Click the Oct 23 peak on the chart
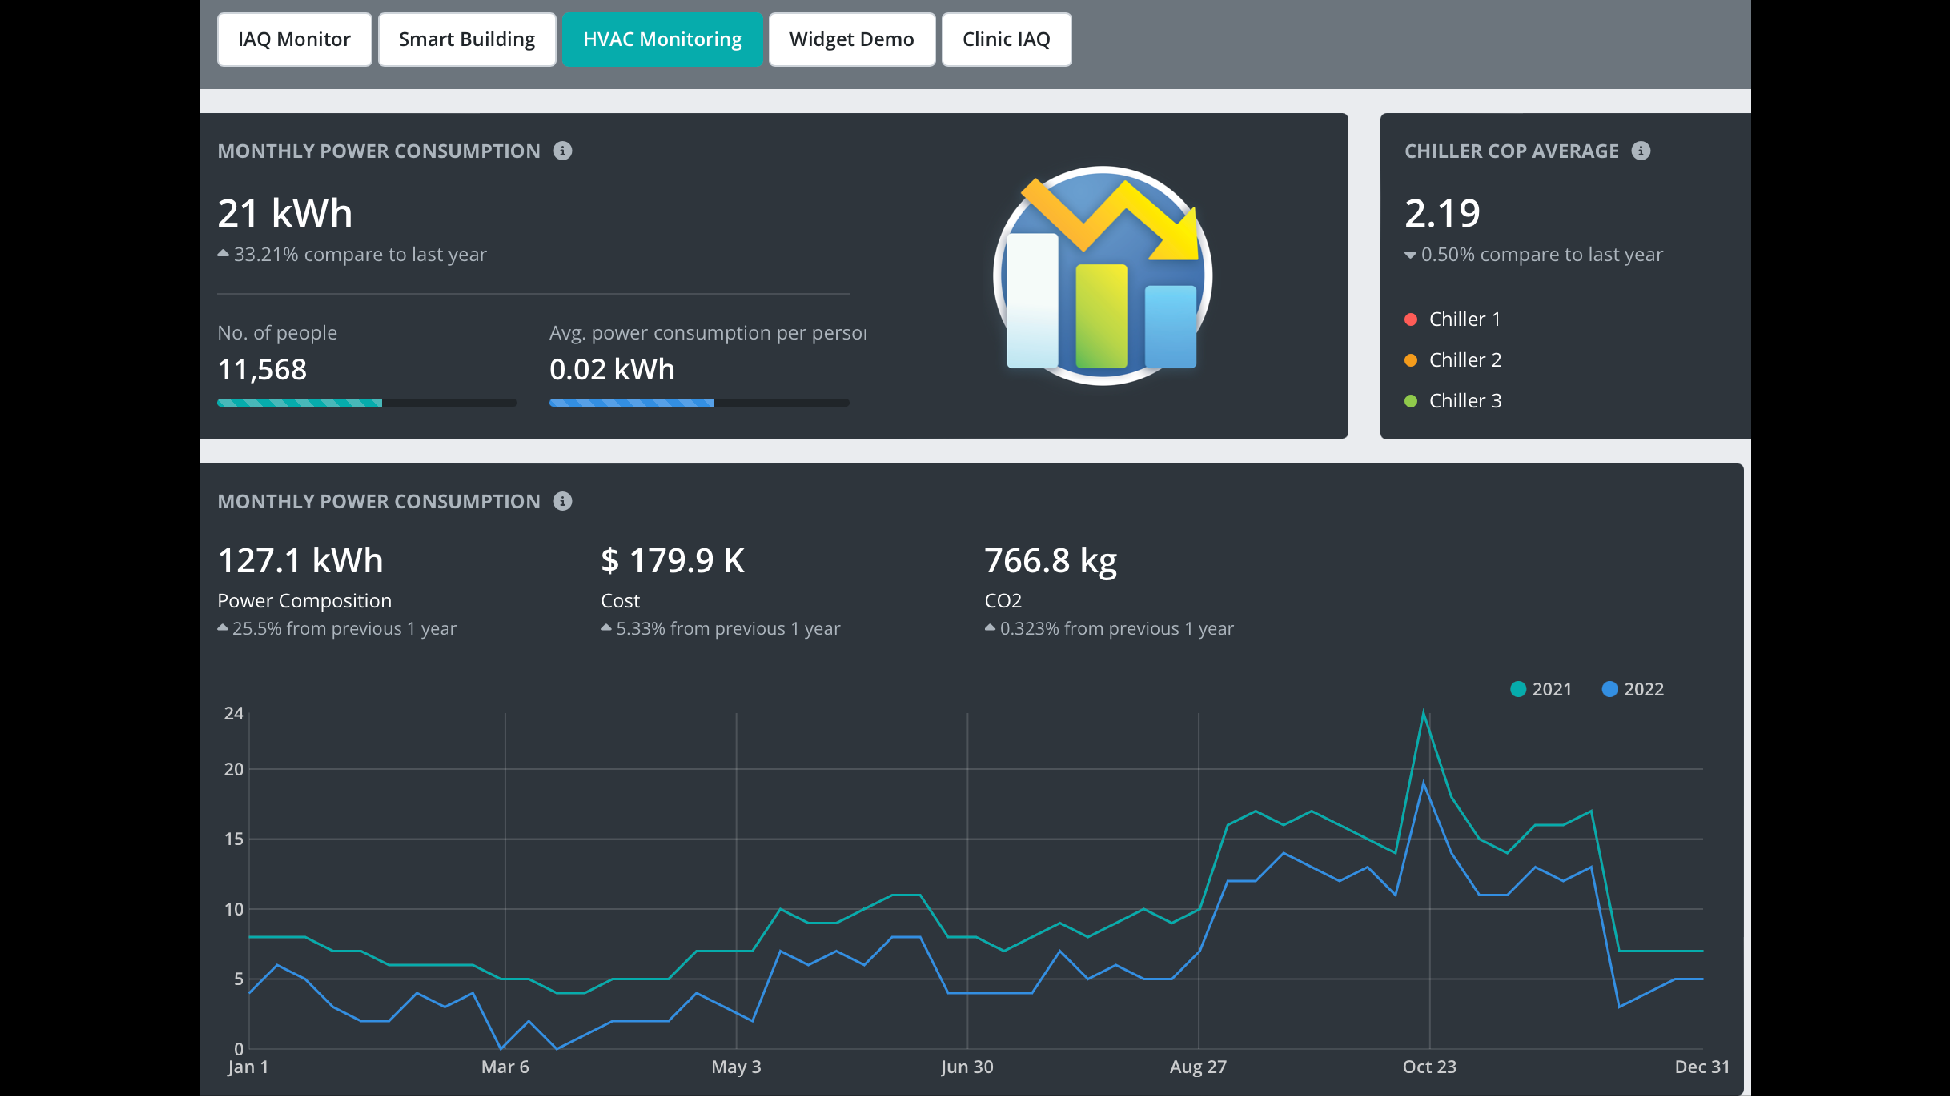 (x=1424, y=714)
